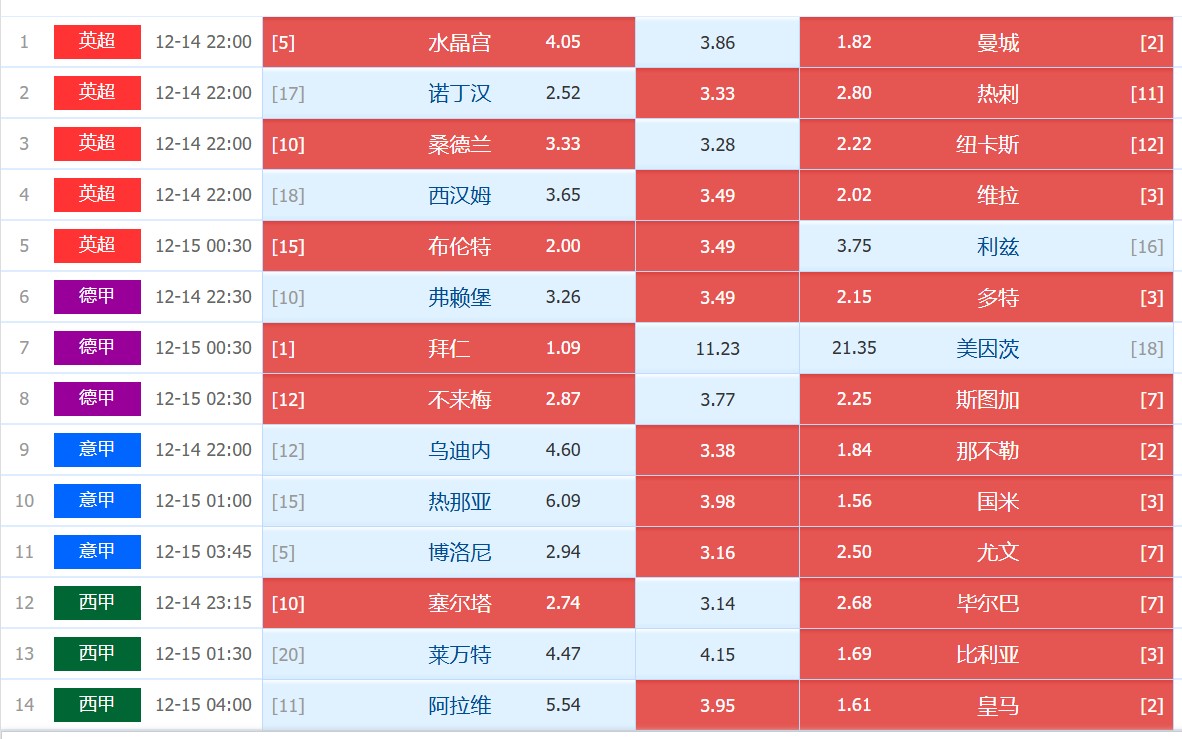This screenshot has height=739, width=1182.
Task: Toggle the 2.94 home odds for 博洛尼
Action: click(563, 552)
